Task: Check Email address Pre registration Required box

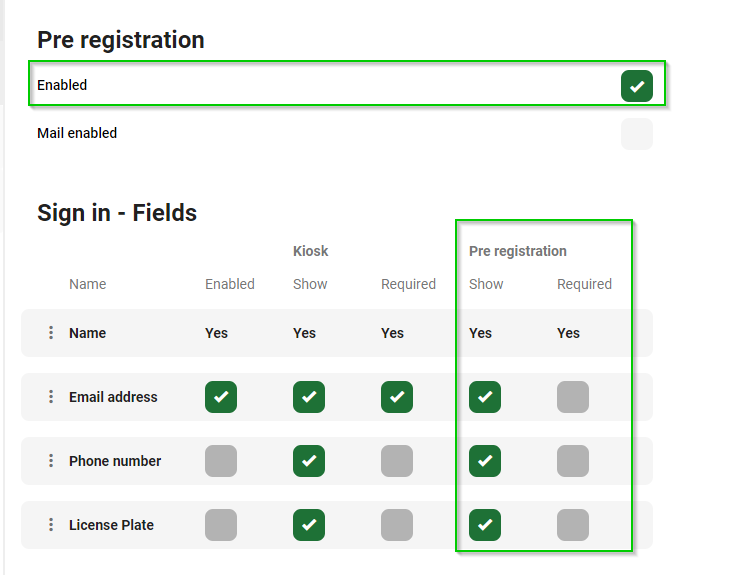Action: 573,397
